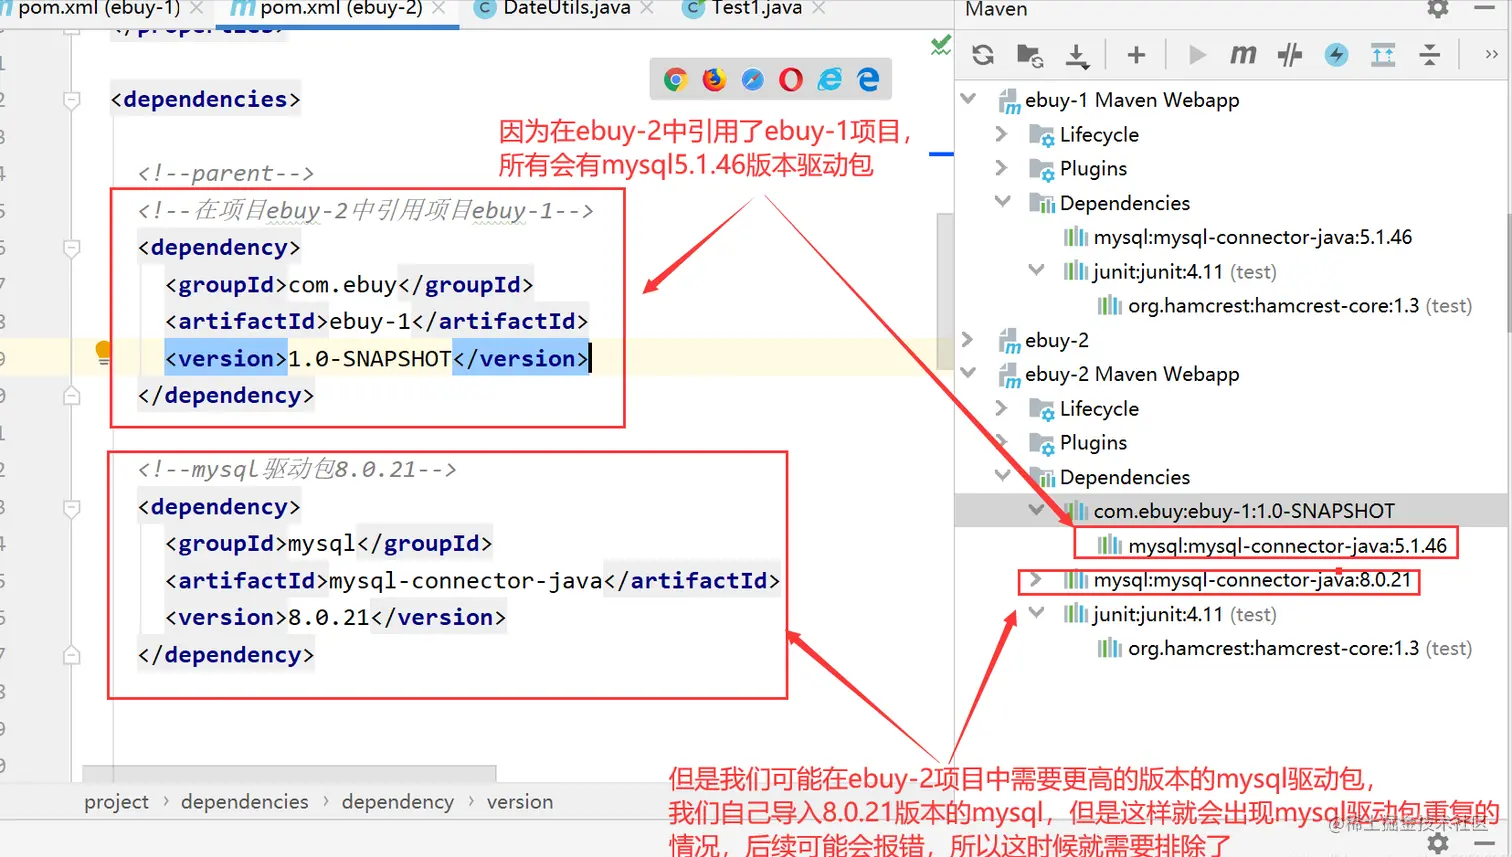Click the 'version' breadcrumb
The image size is (1512, 857).
tap(520, 802)
